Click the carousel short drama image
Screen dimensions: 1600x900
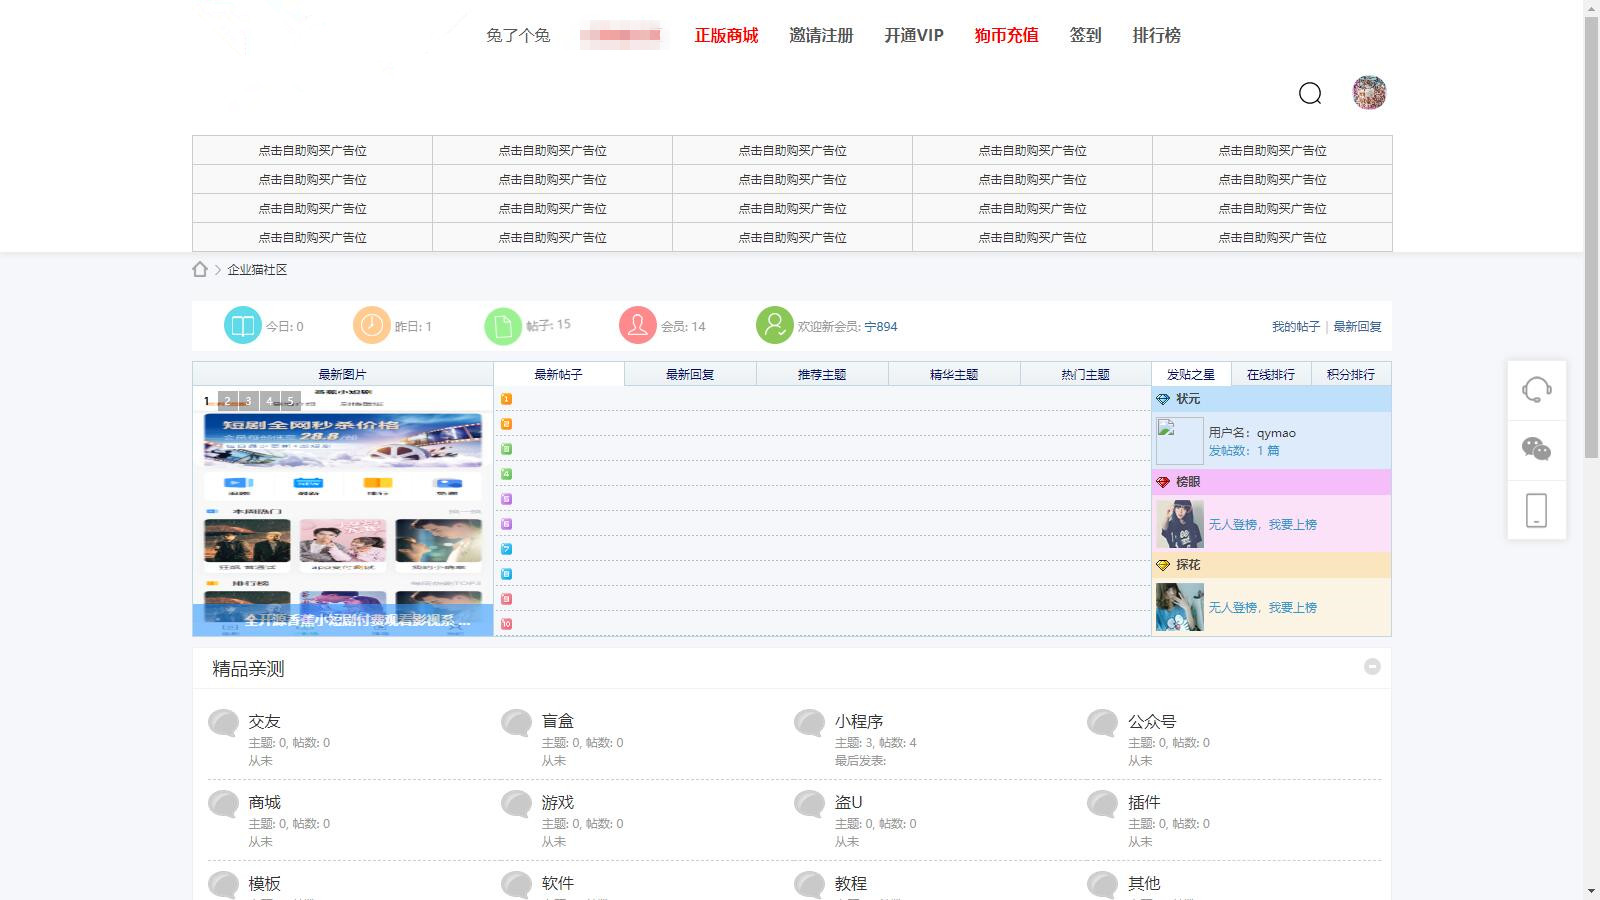pos(342,510)
